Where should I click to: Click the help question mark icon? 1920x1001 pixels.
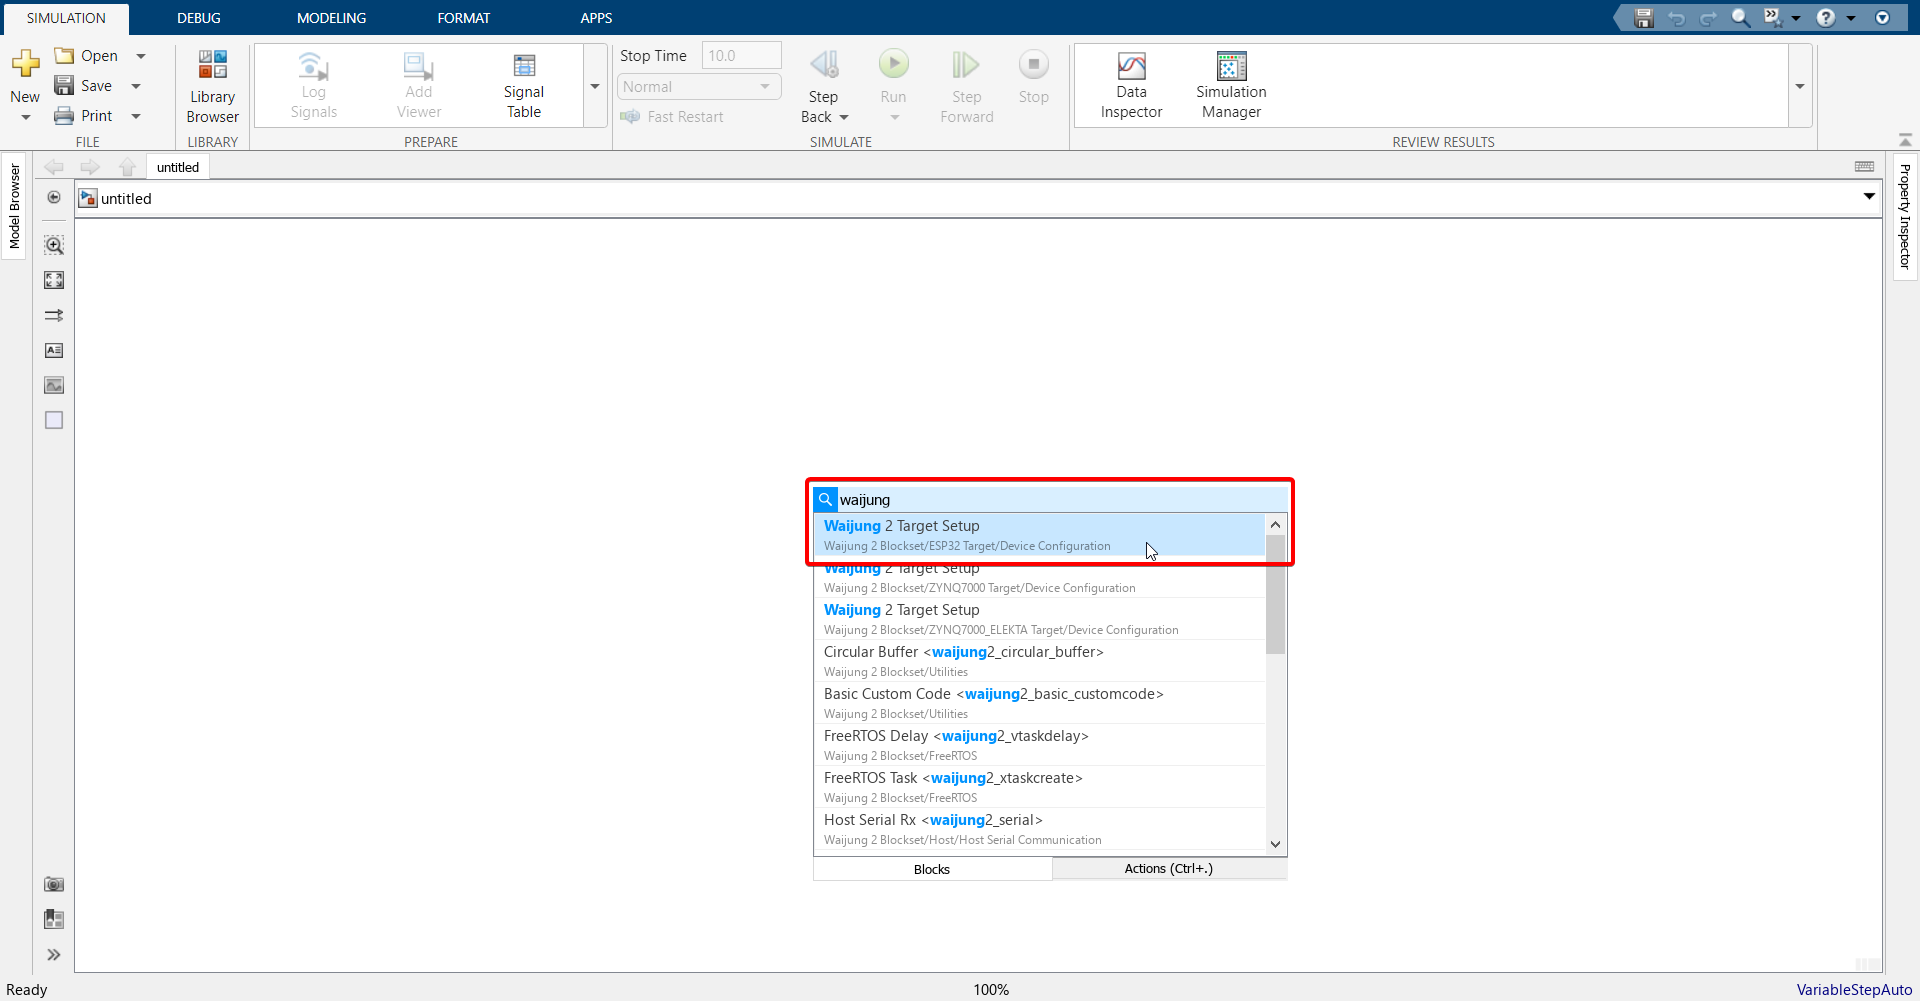pos(1826,18)
